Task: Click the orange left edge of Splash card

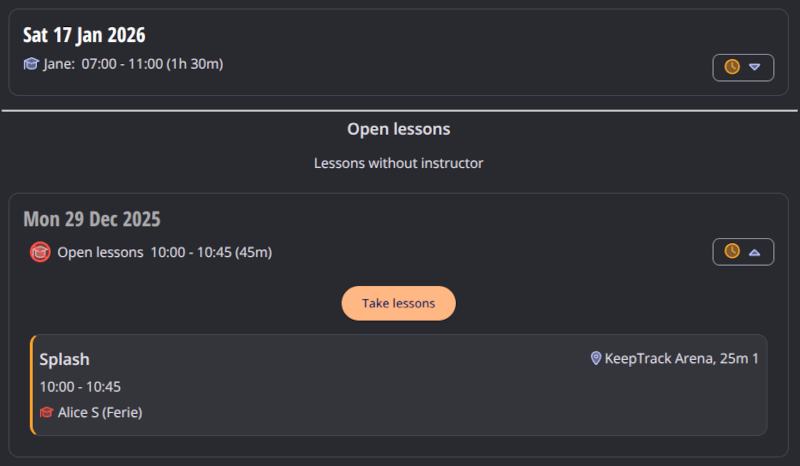Action: [32, 385]
